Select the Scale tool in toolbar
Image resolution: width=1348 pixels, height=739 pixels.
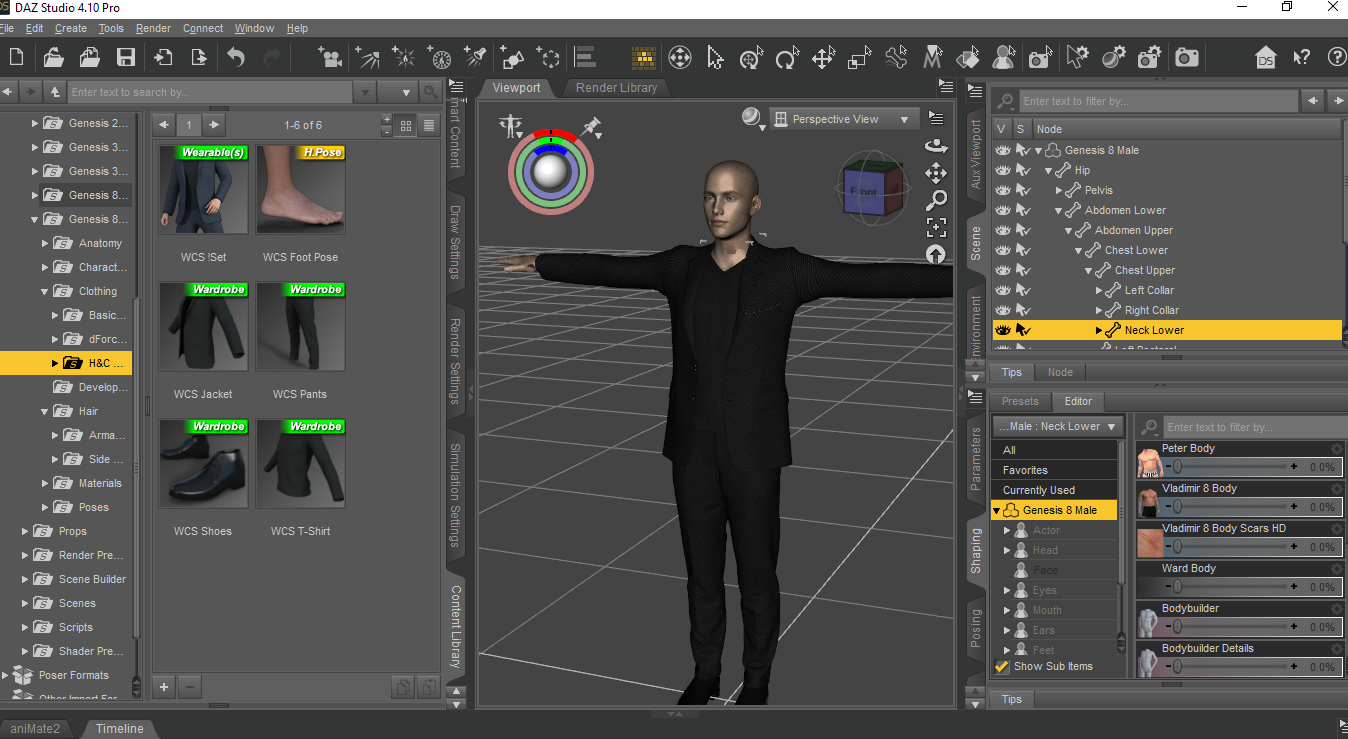859,57
